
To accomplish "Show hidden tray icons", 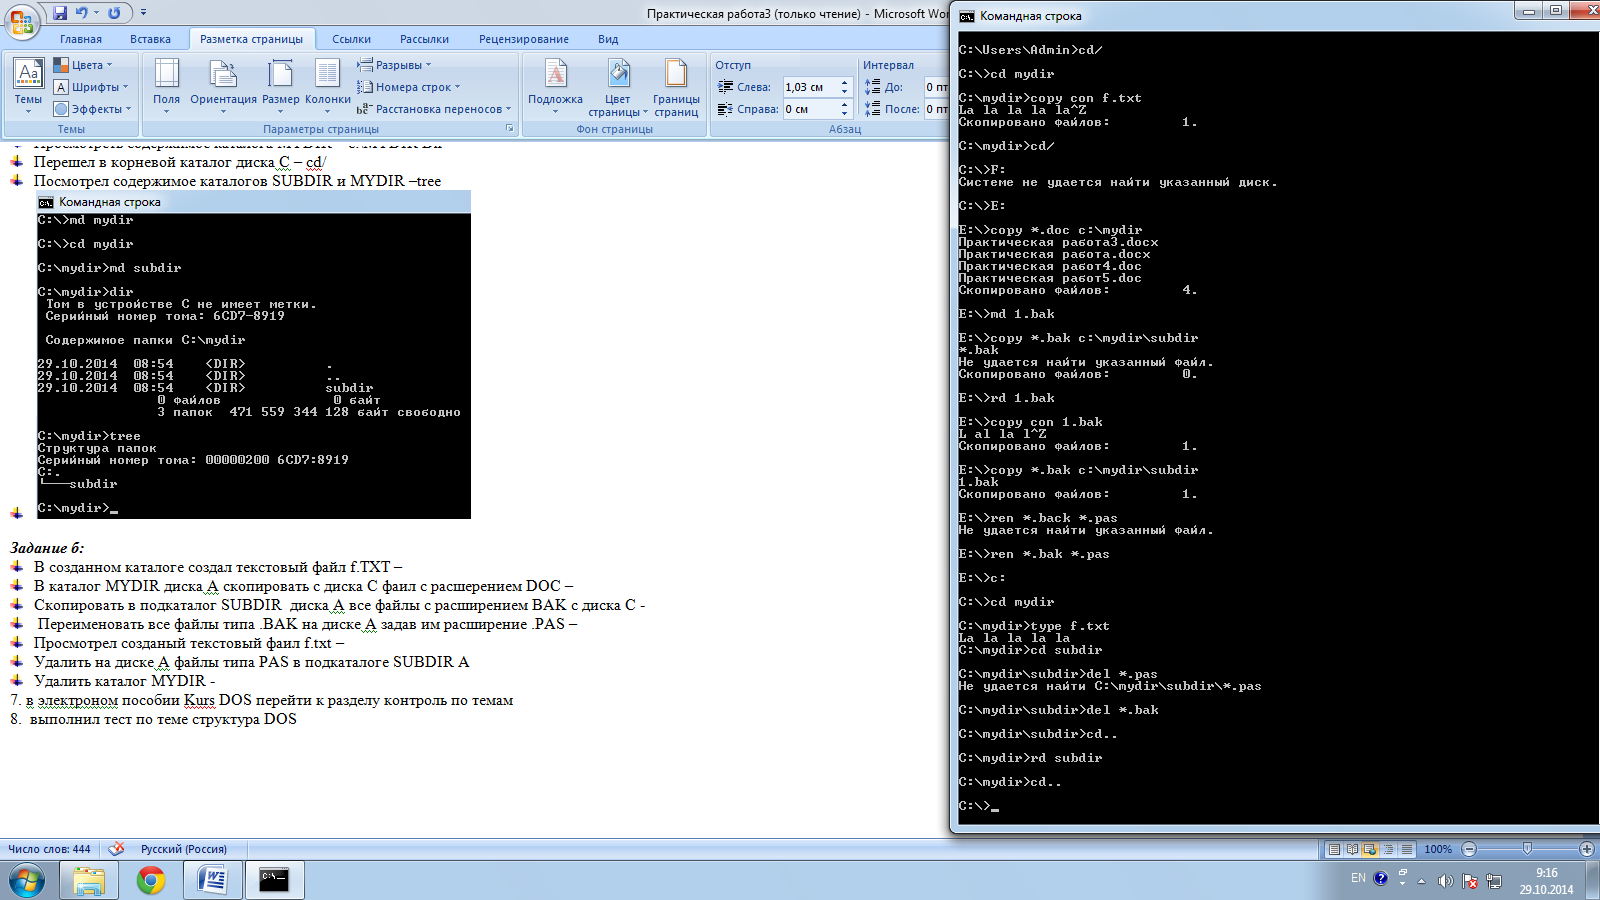I will point(1421,881).
